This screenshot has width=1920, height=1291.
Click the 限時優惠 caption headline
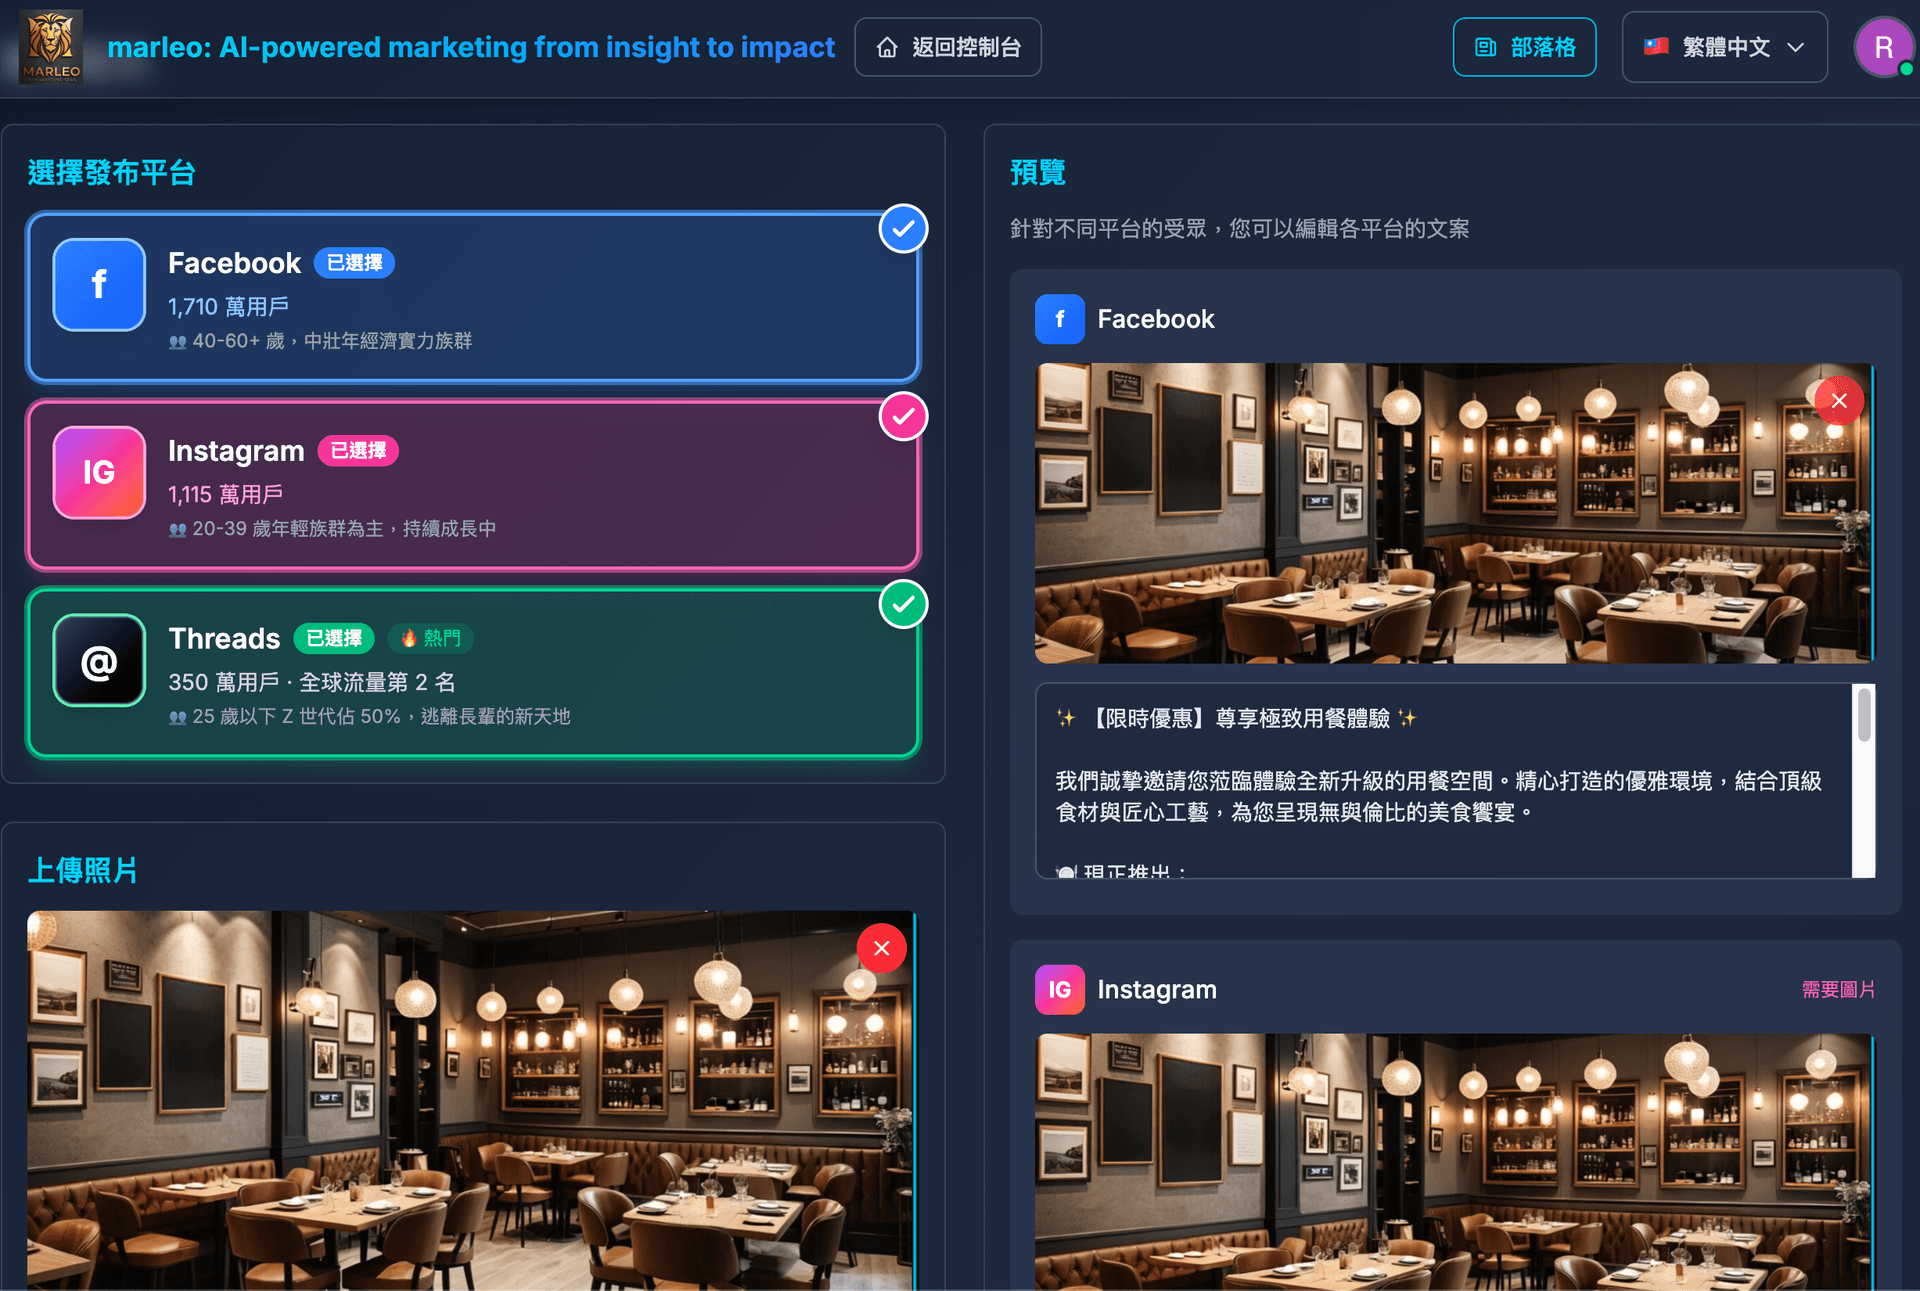[x=1237, y=718]
